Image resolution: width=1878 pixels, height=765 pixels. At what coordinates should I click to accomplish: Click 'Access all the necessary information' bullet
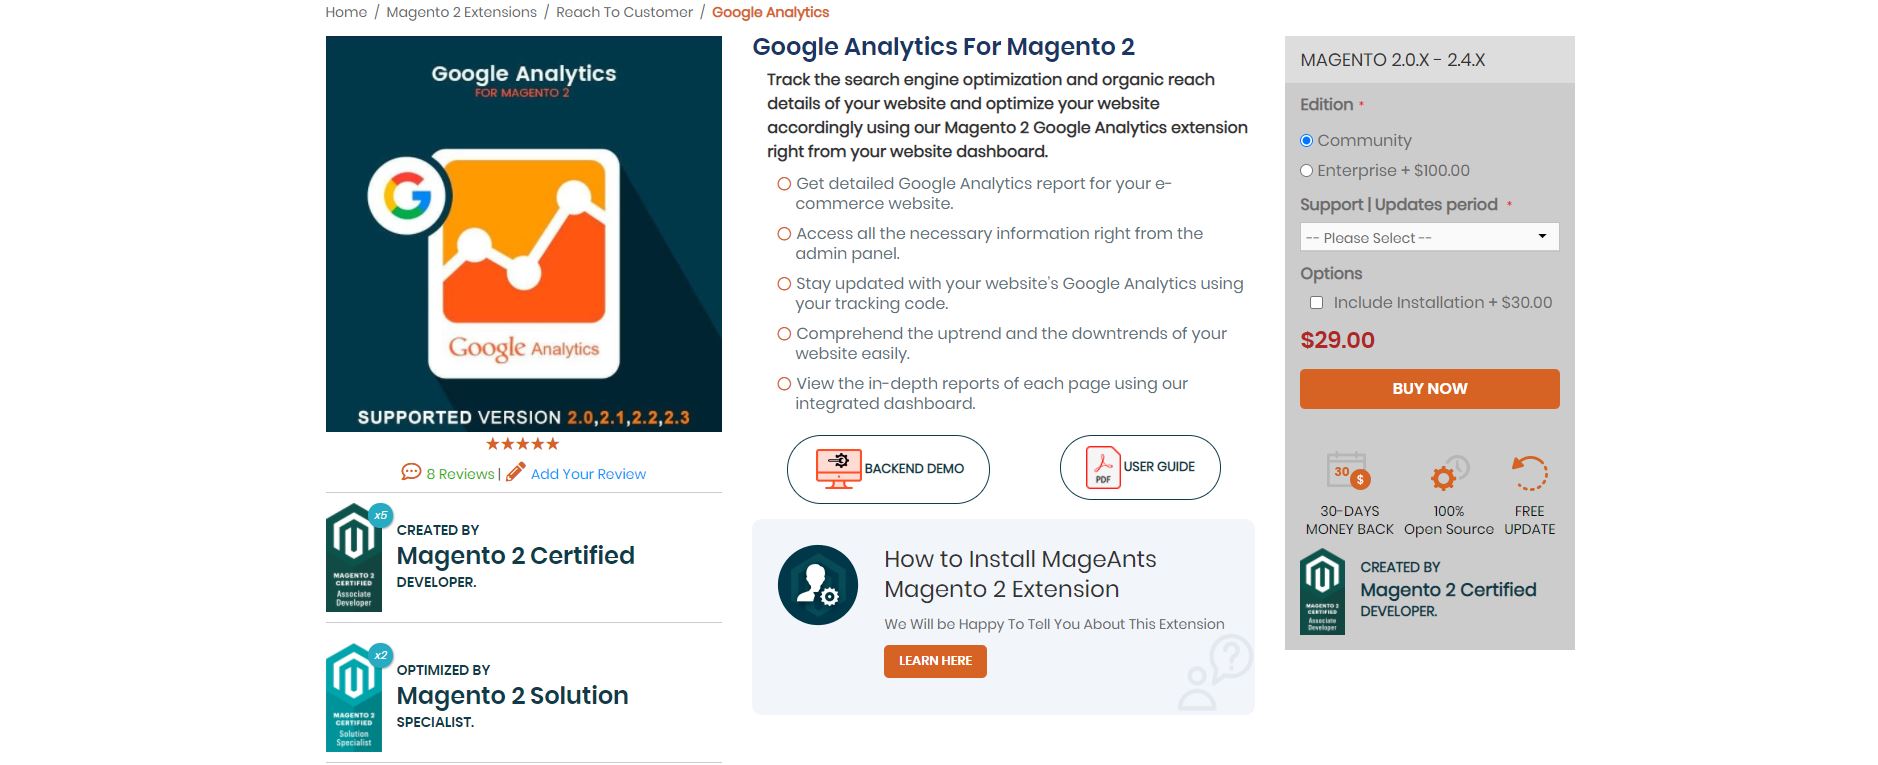coord(999,243)
